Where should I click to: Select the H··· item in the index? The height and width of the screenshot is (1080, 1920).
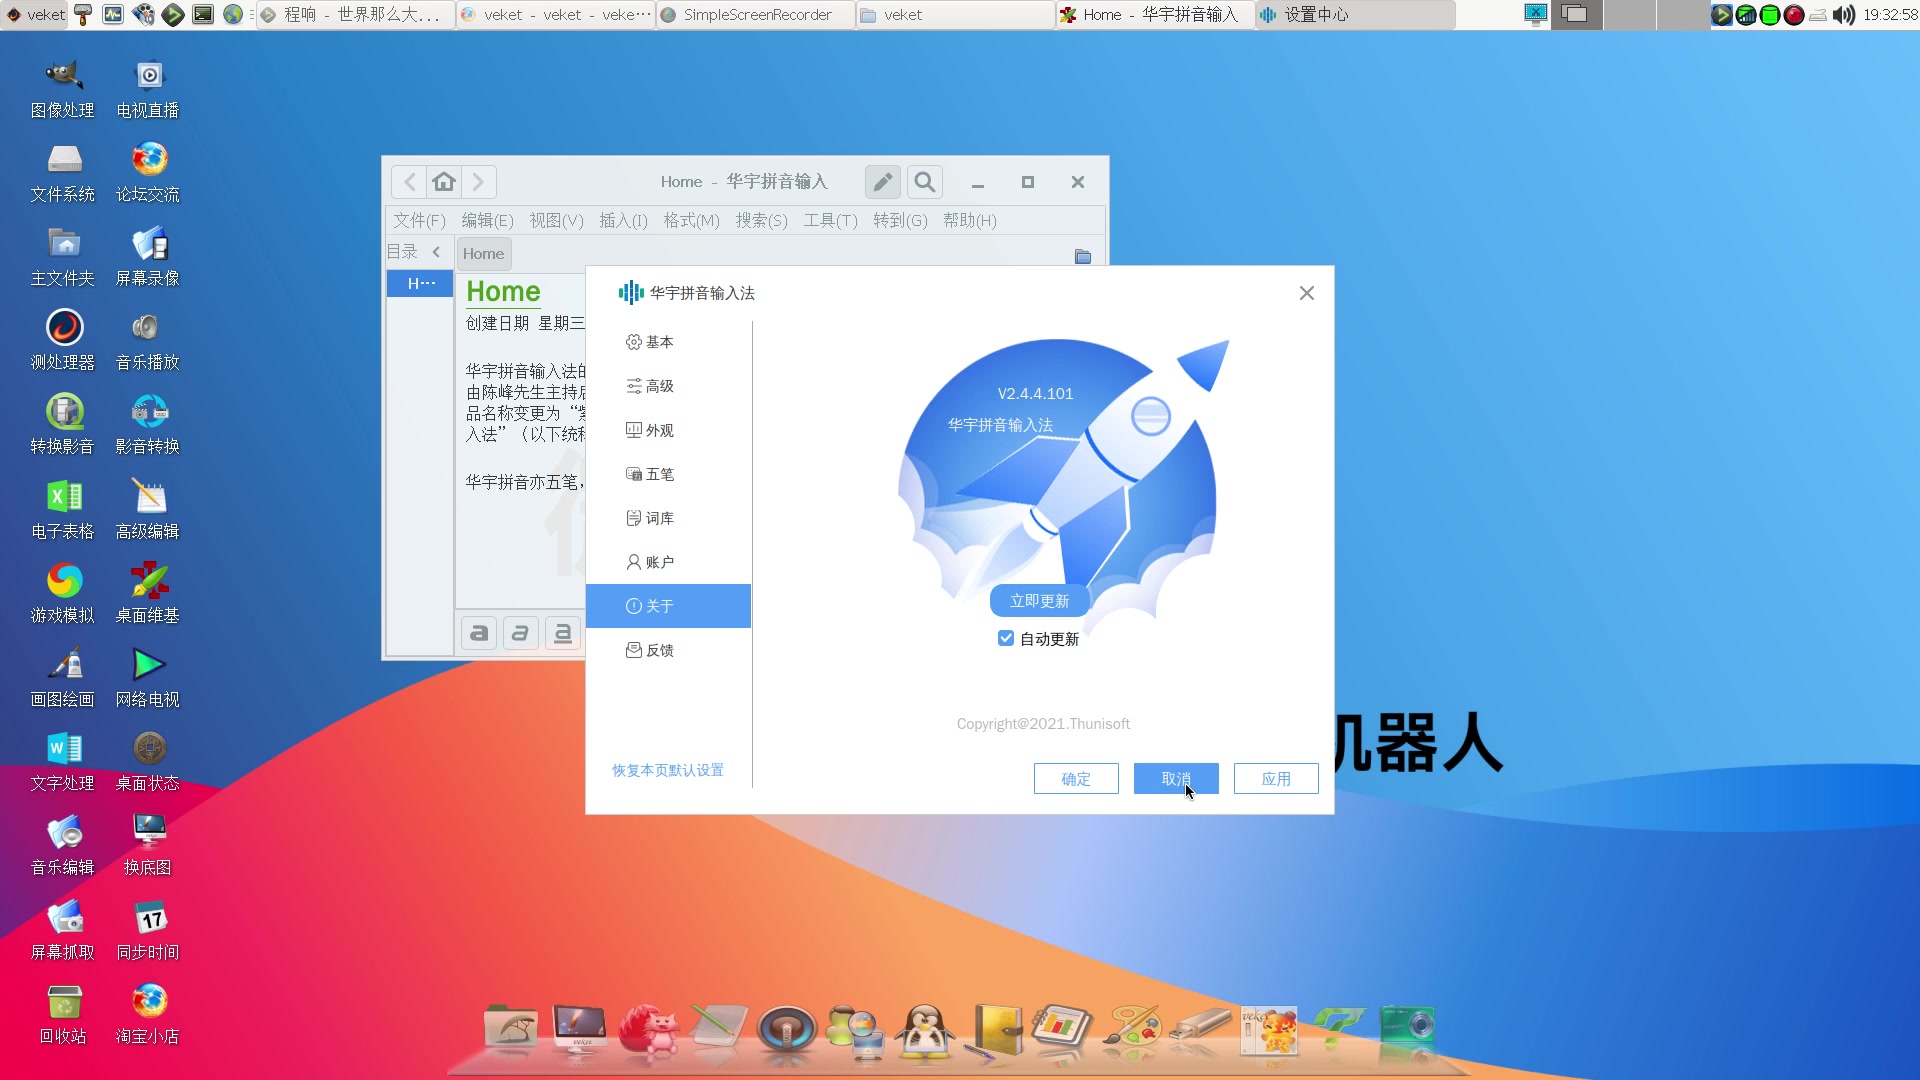420,283
